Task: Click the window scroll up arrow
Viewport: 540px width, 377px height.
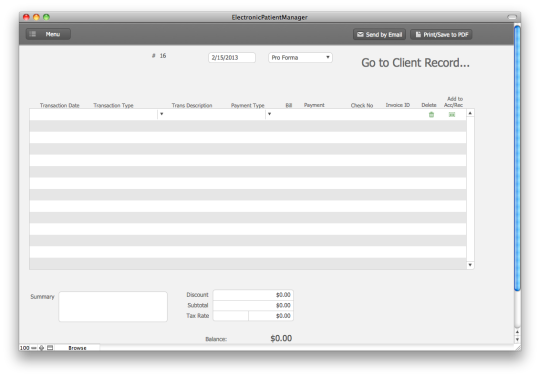Action: [x=517, y=332]
